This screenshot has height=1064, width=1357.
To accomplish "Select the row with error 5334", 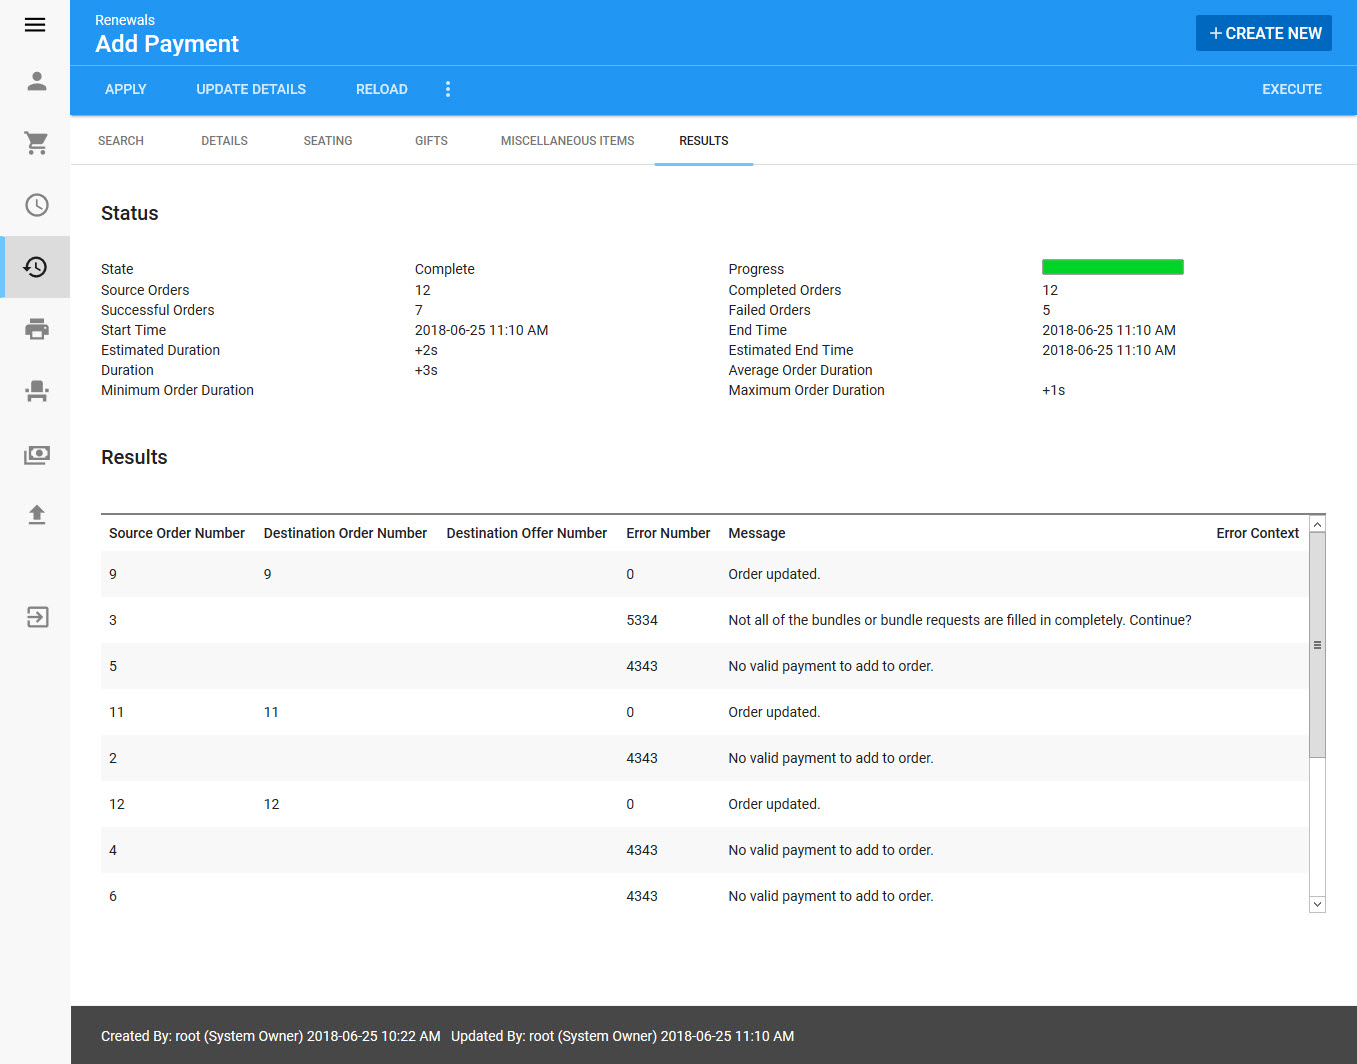I will coord(704,620).
